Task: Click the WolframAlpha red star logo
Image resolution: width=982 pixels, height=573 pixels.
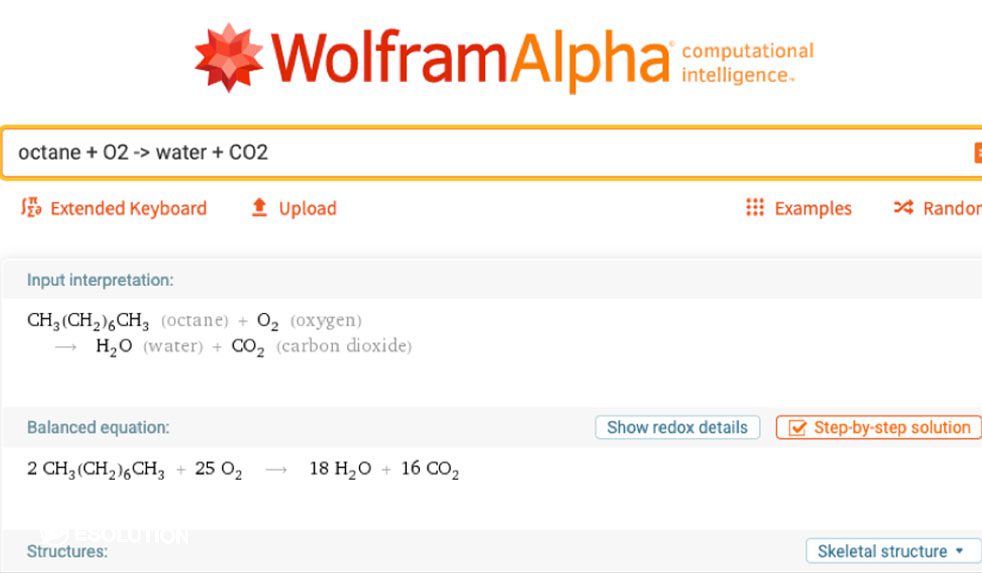Action: coord(229,57)
